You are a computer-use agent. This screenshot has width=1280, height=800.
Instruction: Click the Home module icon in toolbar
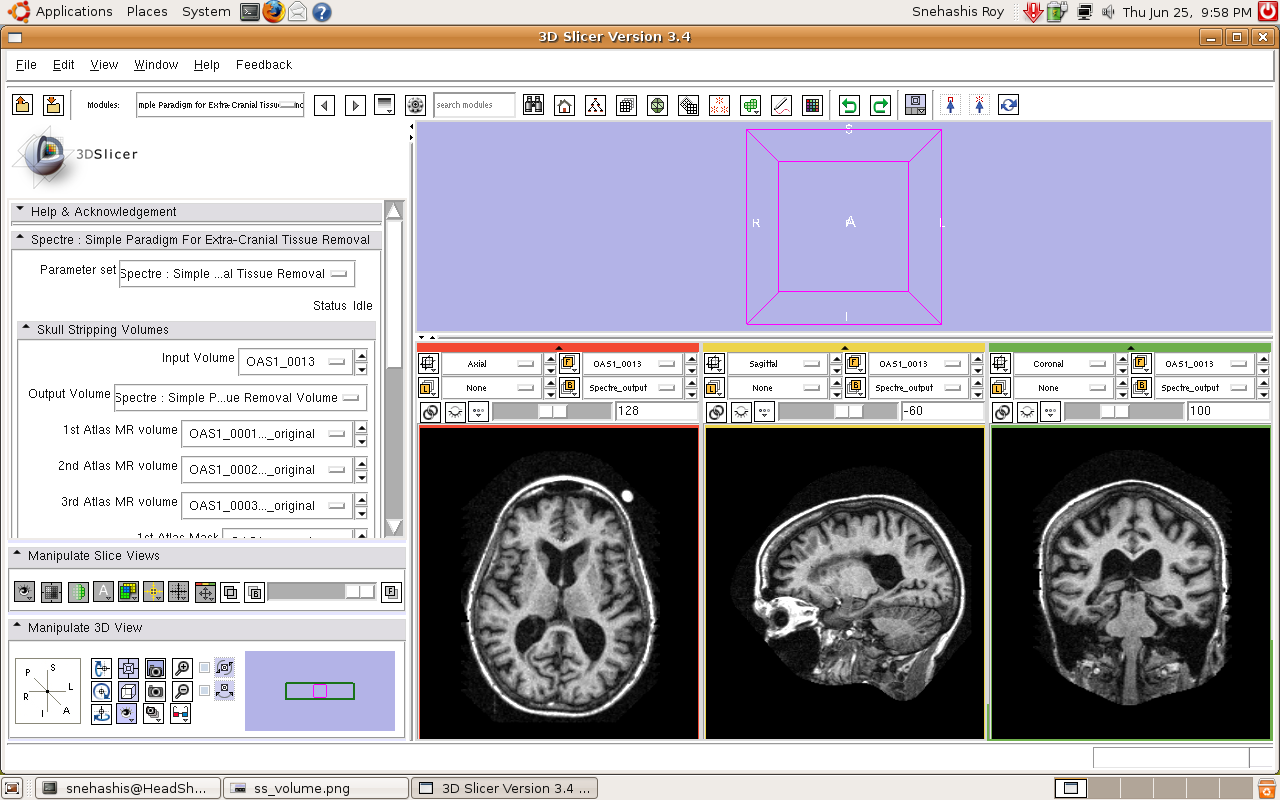[564, 105]
